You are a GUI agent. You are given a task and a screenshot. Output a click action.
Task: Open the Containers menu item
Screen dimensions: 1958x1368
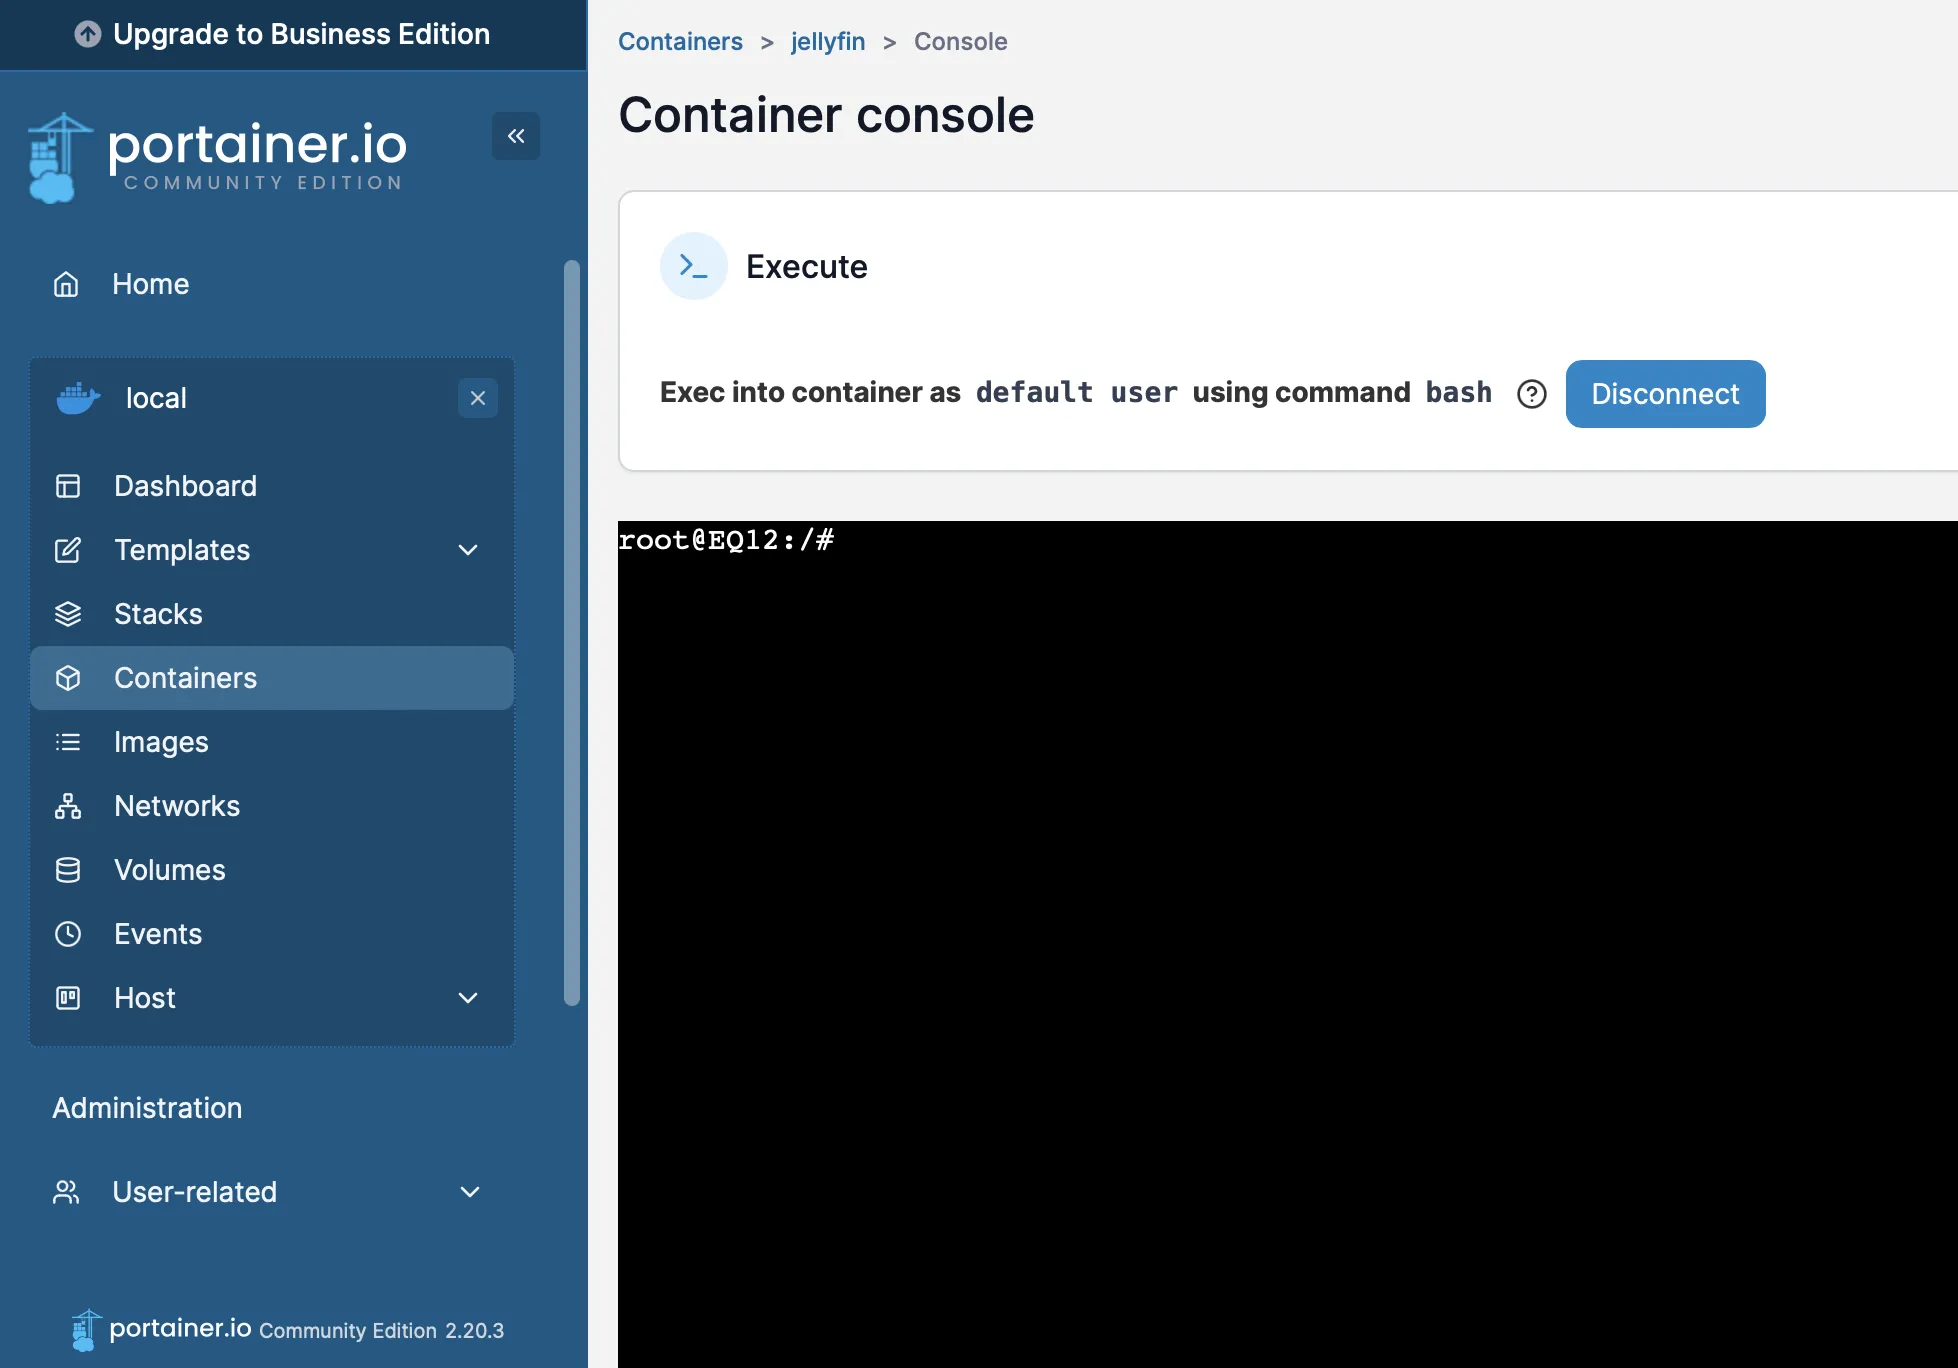pos(186,678)
